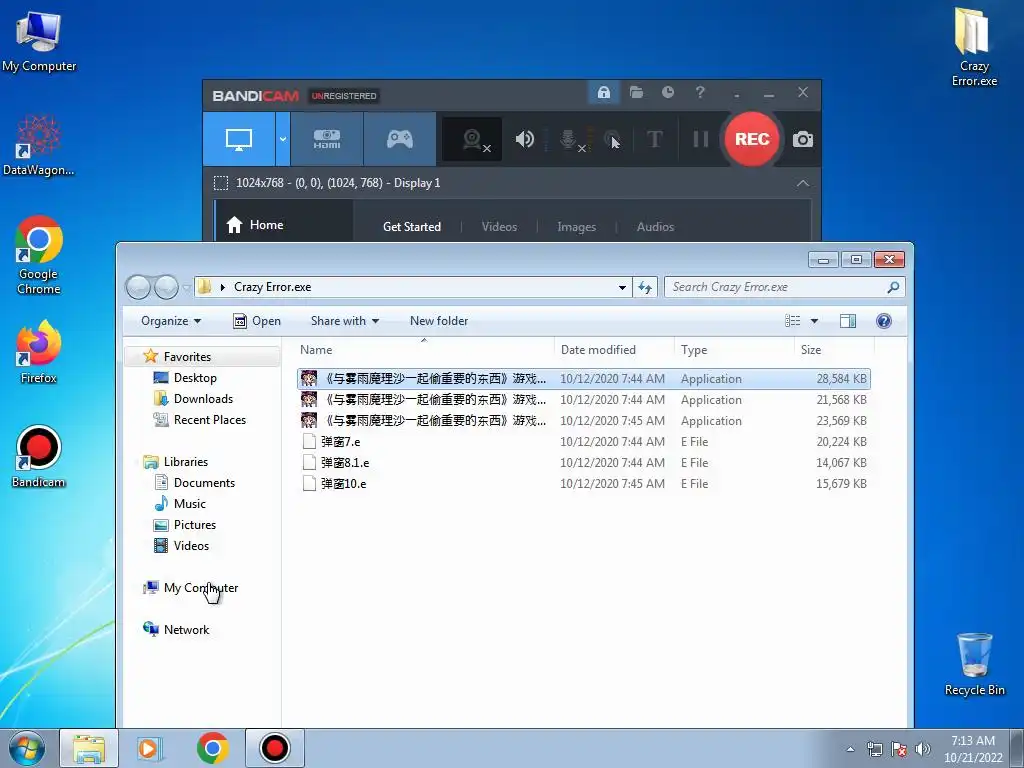Click Open button in Explorer toolbar
The image size is (1024, 768).
257,321
